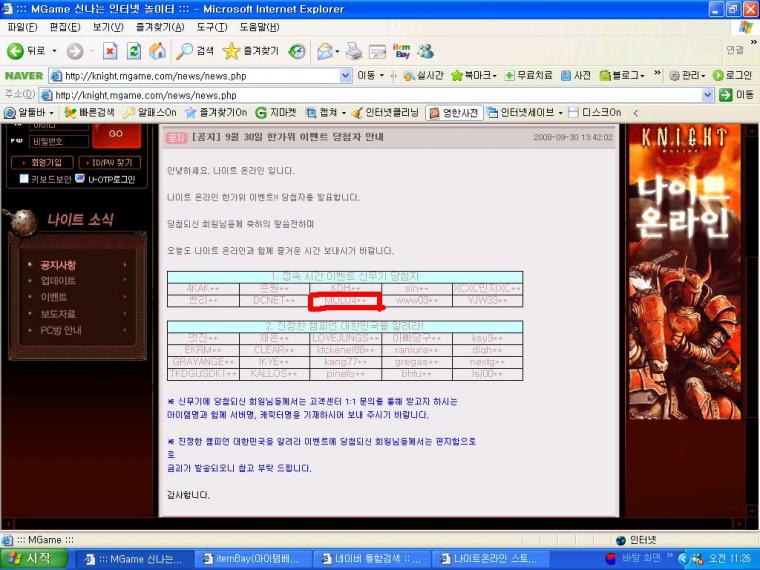Viewport: 760px width, 570px height.
Task: Click in the 비밀번호 password field
Action: (x=59, y=142)
